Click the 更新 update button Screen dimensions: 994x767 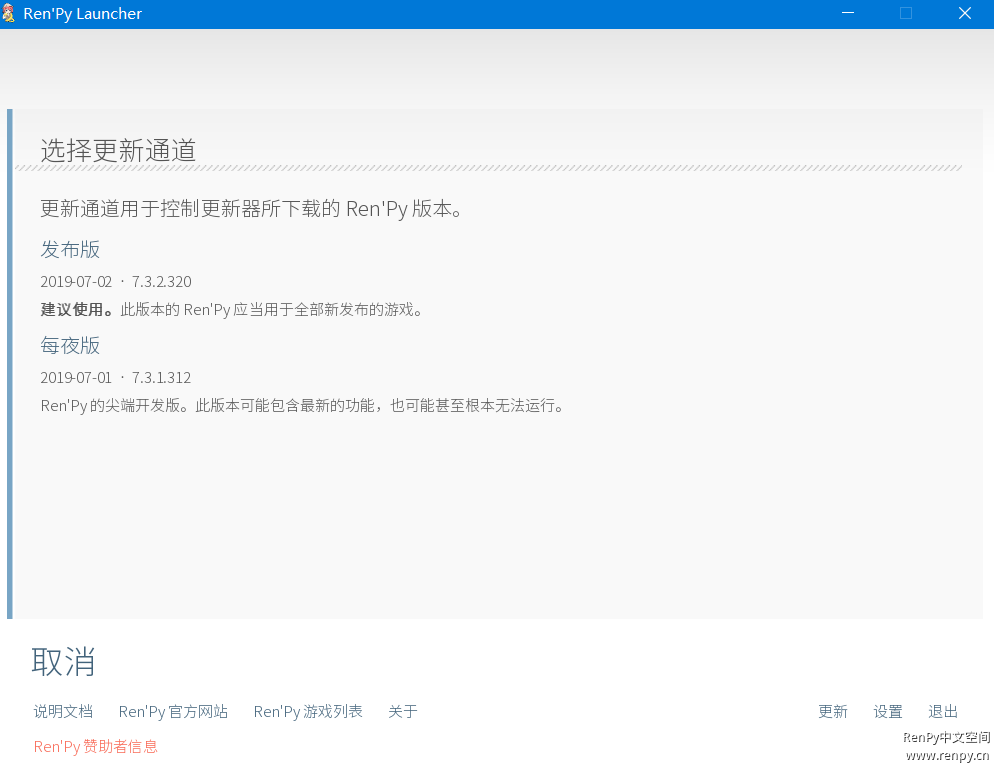click(833, 711)
